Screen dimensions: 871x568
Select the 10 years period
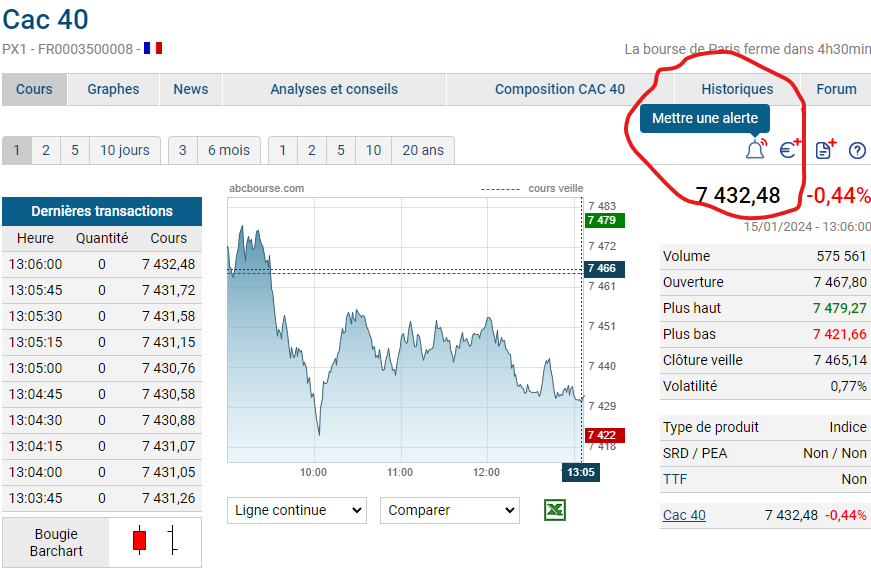pyautogui.click(x=373, y=150)
